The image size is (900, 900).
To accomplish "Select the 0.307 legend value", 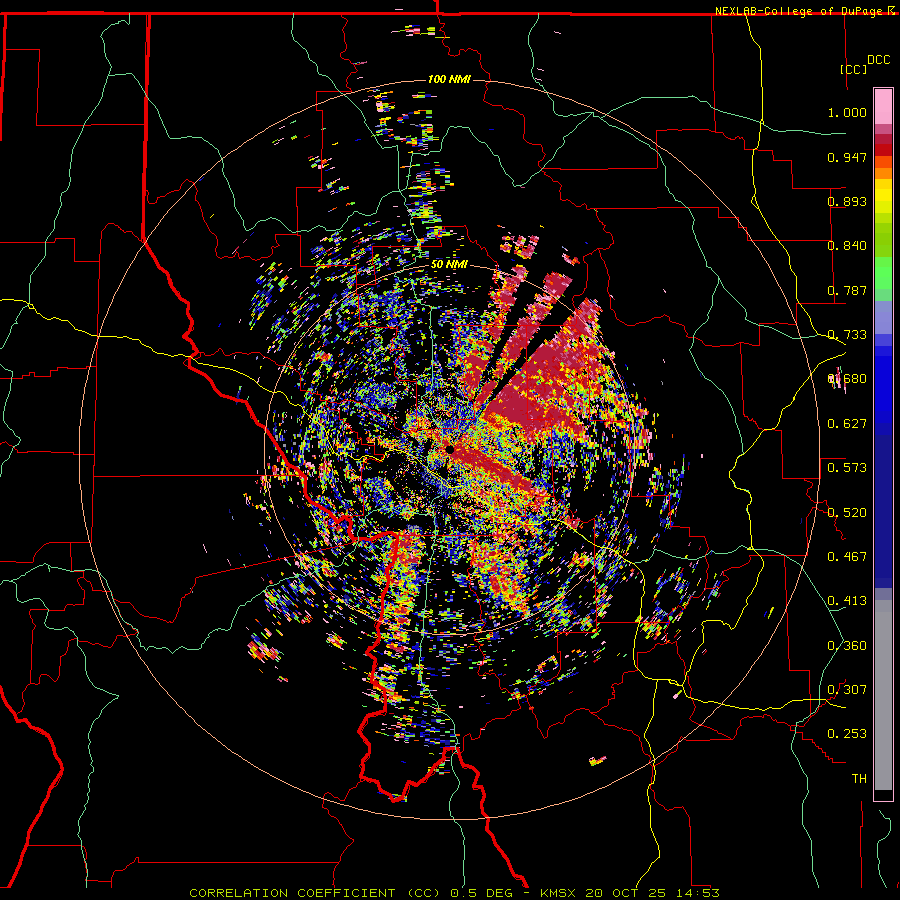I will pos(847,690).
